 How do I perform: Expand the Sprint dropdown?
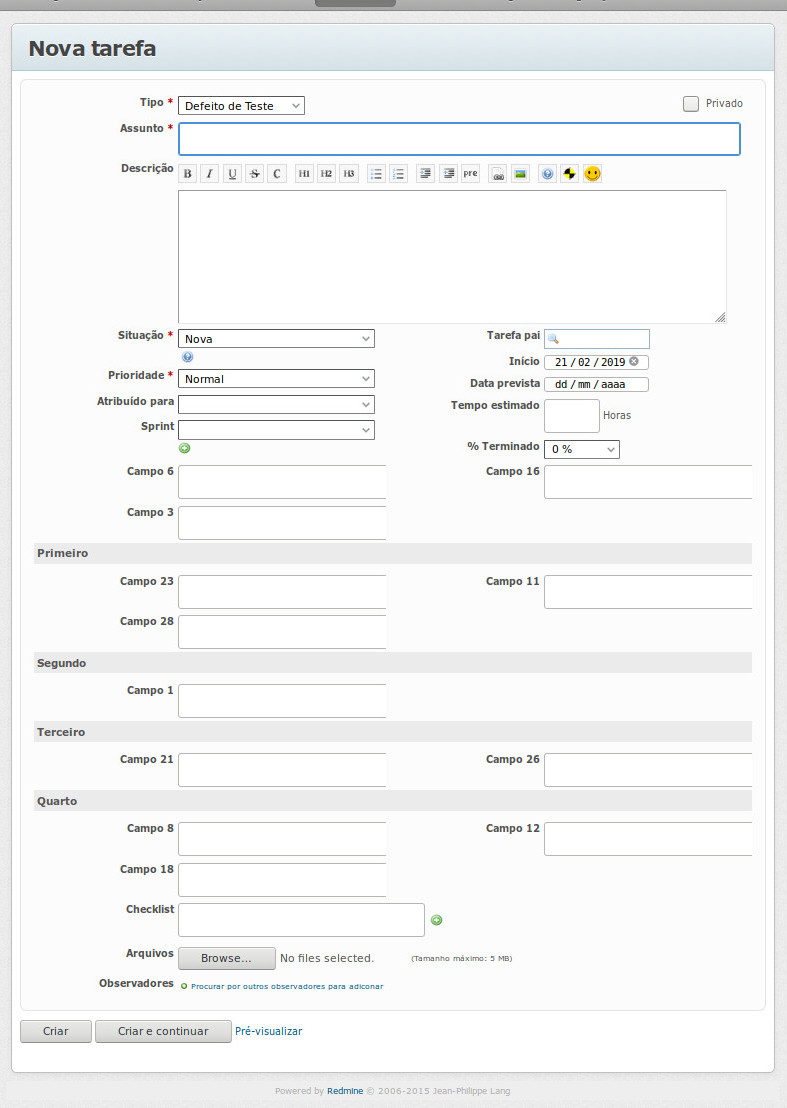coord(276,430)
